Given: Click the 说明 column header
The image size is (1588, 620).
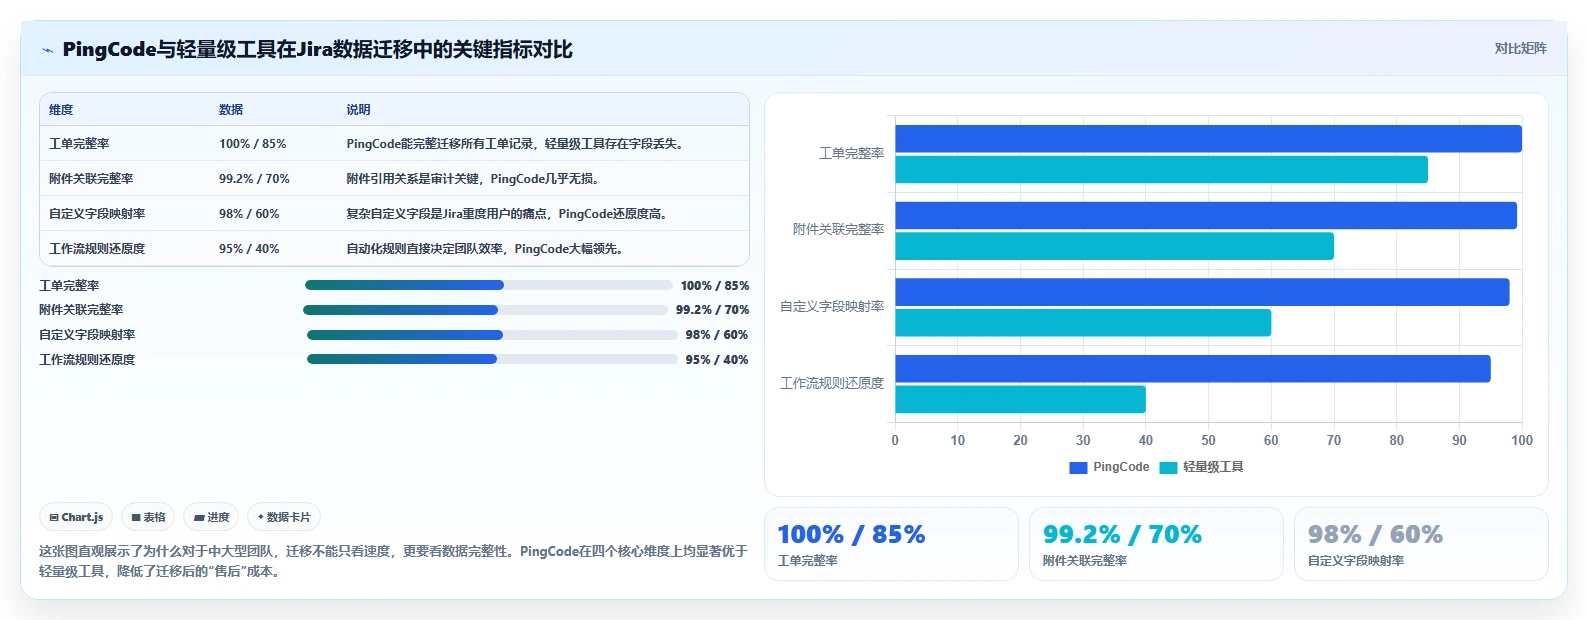Looking at the screenshot, I should tap(358, 110).
